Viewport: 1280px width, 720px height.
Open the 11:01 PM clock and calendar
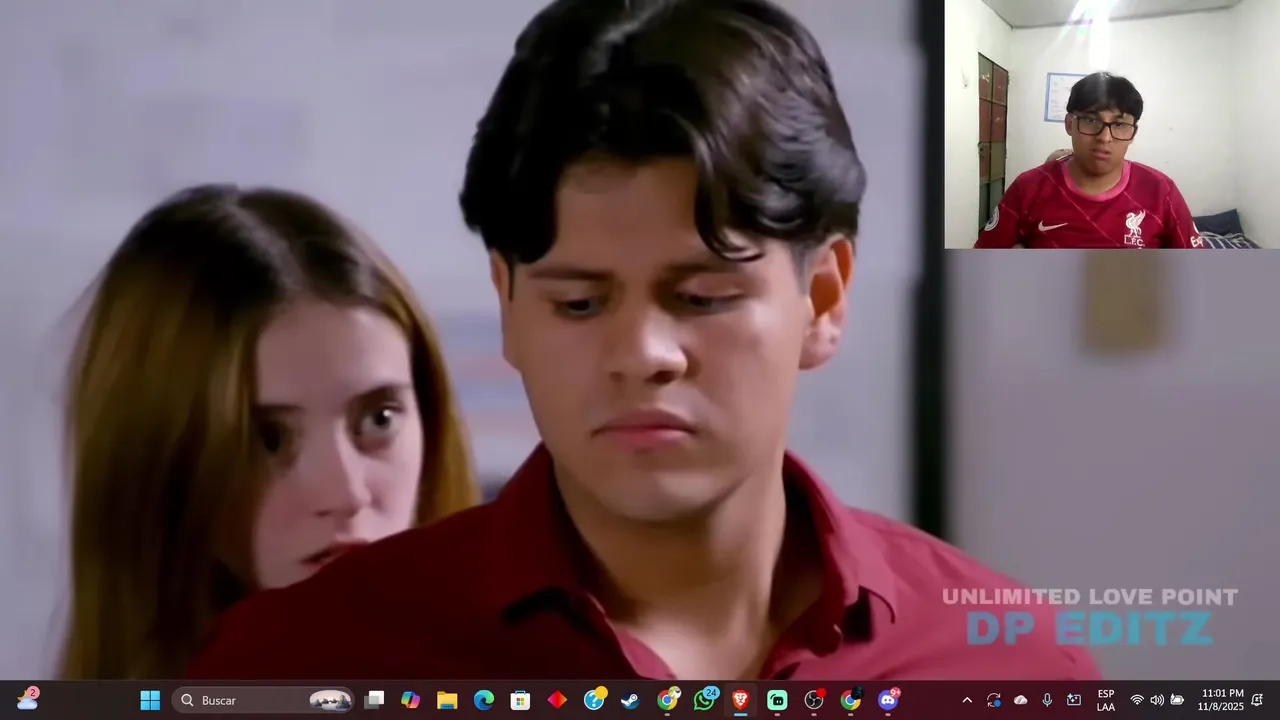1222,700
